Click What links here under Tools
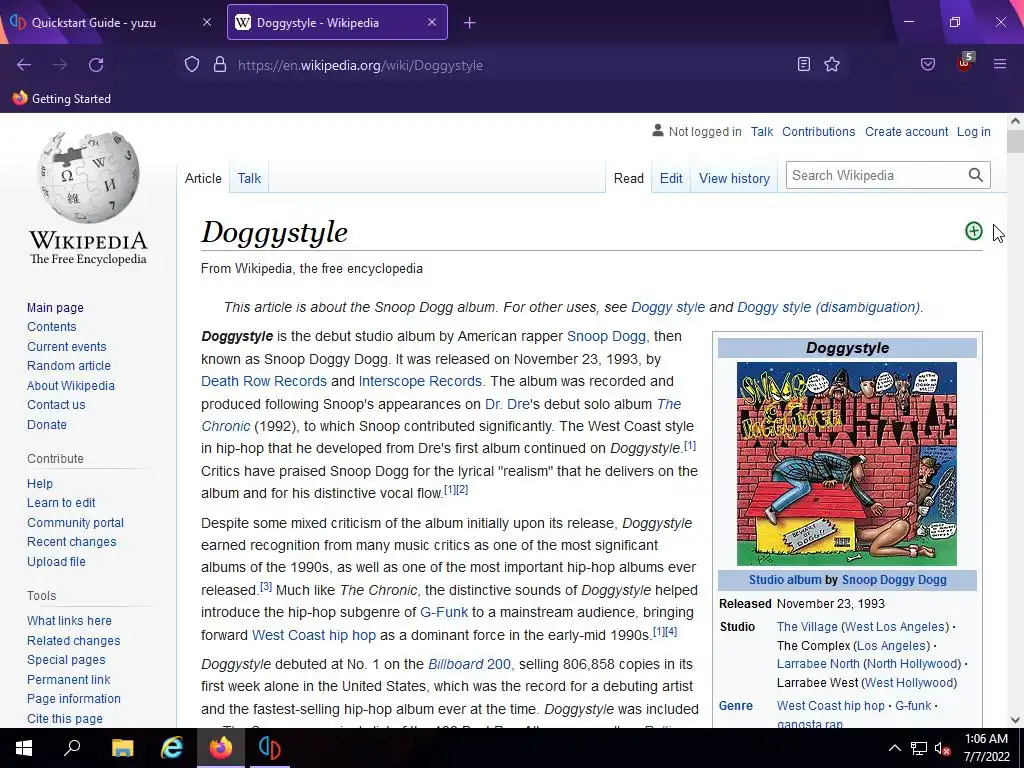The width and height of the screenshot is (1024, 768). (x=69, y=620)
